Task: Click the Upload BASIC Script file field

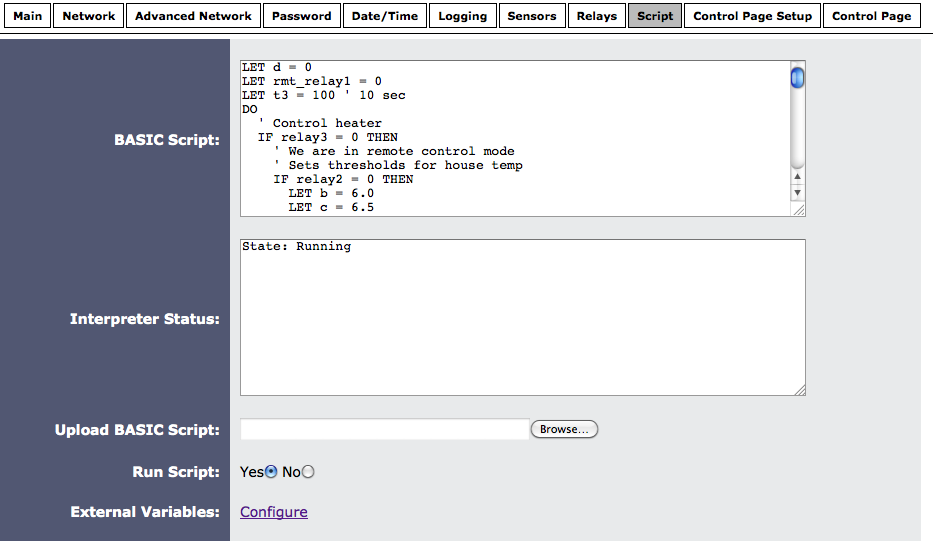Action: tap(384, 429)
